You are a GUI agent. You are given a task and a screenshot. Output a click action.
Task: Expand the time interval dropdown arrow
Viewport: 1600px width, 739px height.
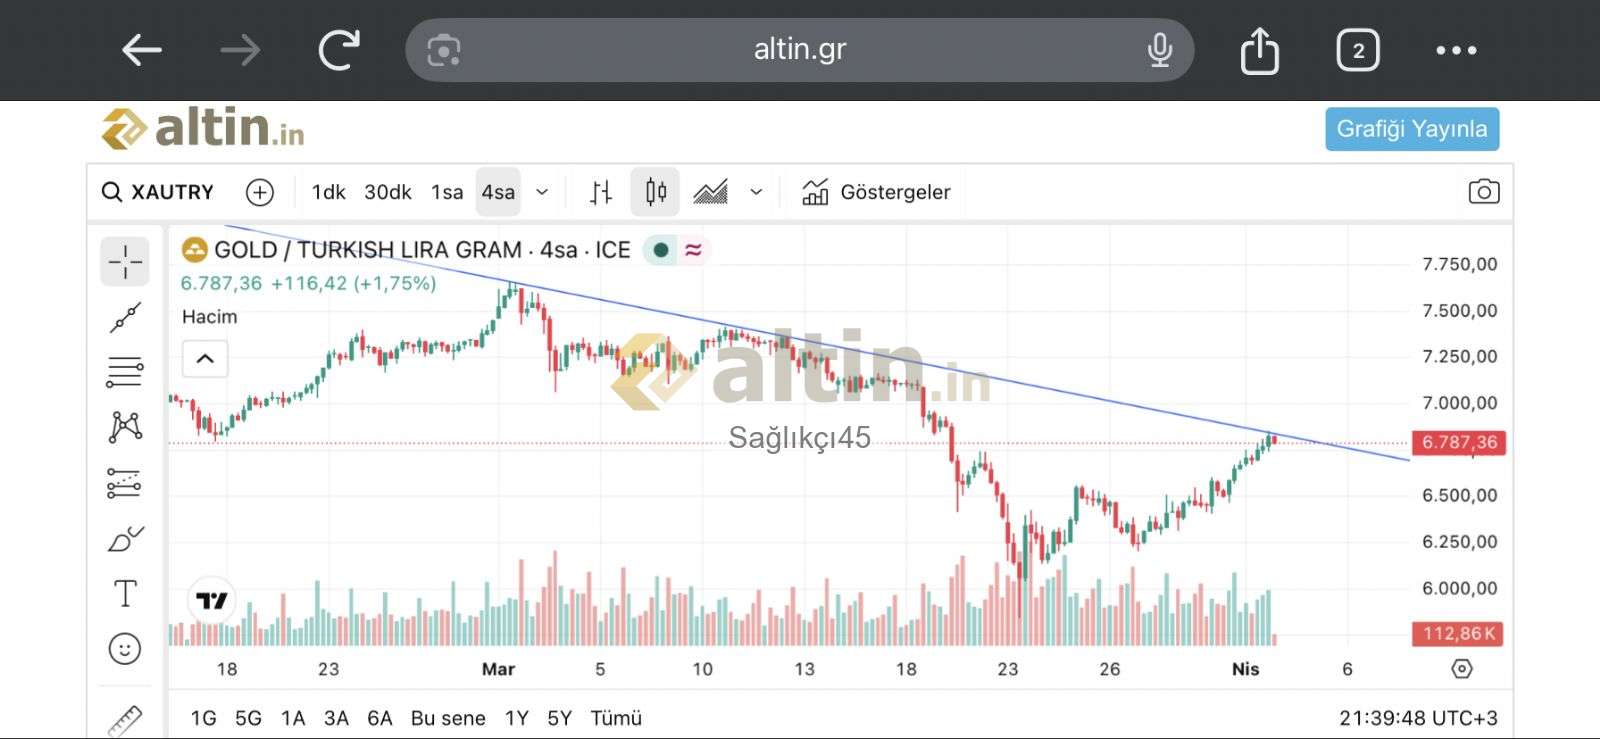click(x=542, y=192)
